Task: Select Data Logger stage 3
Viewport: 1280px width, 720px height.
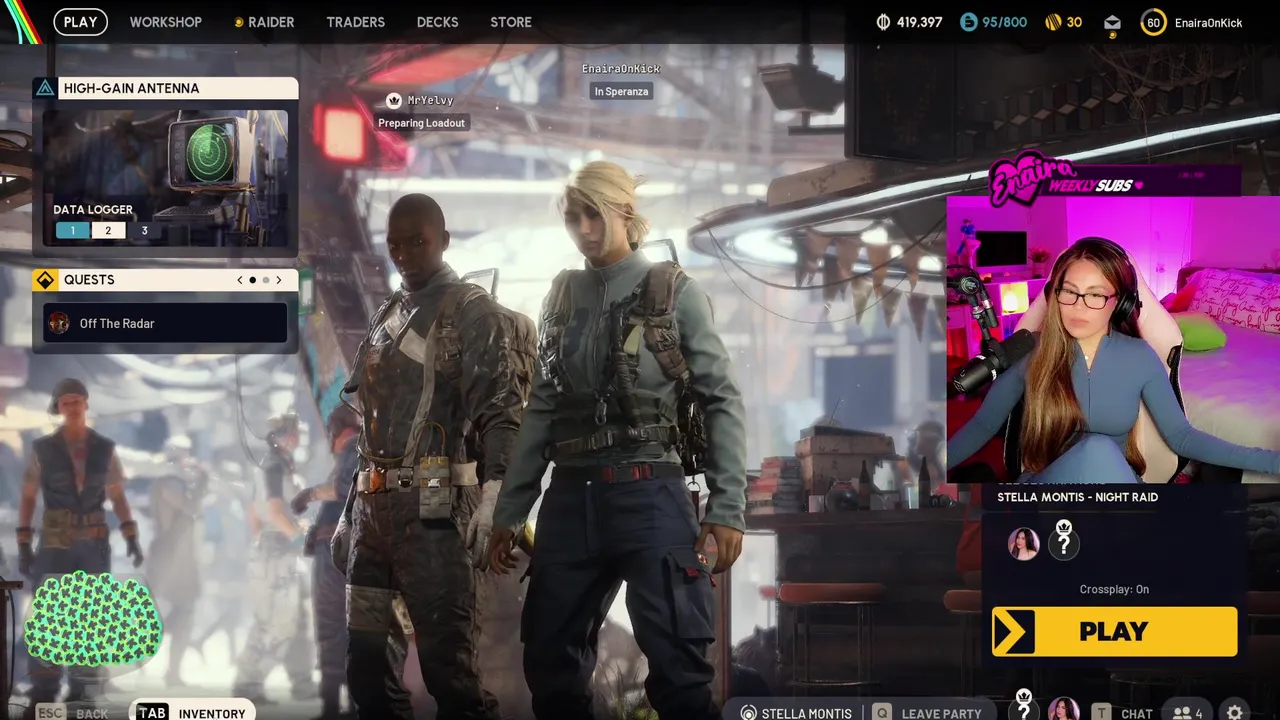Action: 144,230
